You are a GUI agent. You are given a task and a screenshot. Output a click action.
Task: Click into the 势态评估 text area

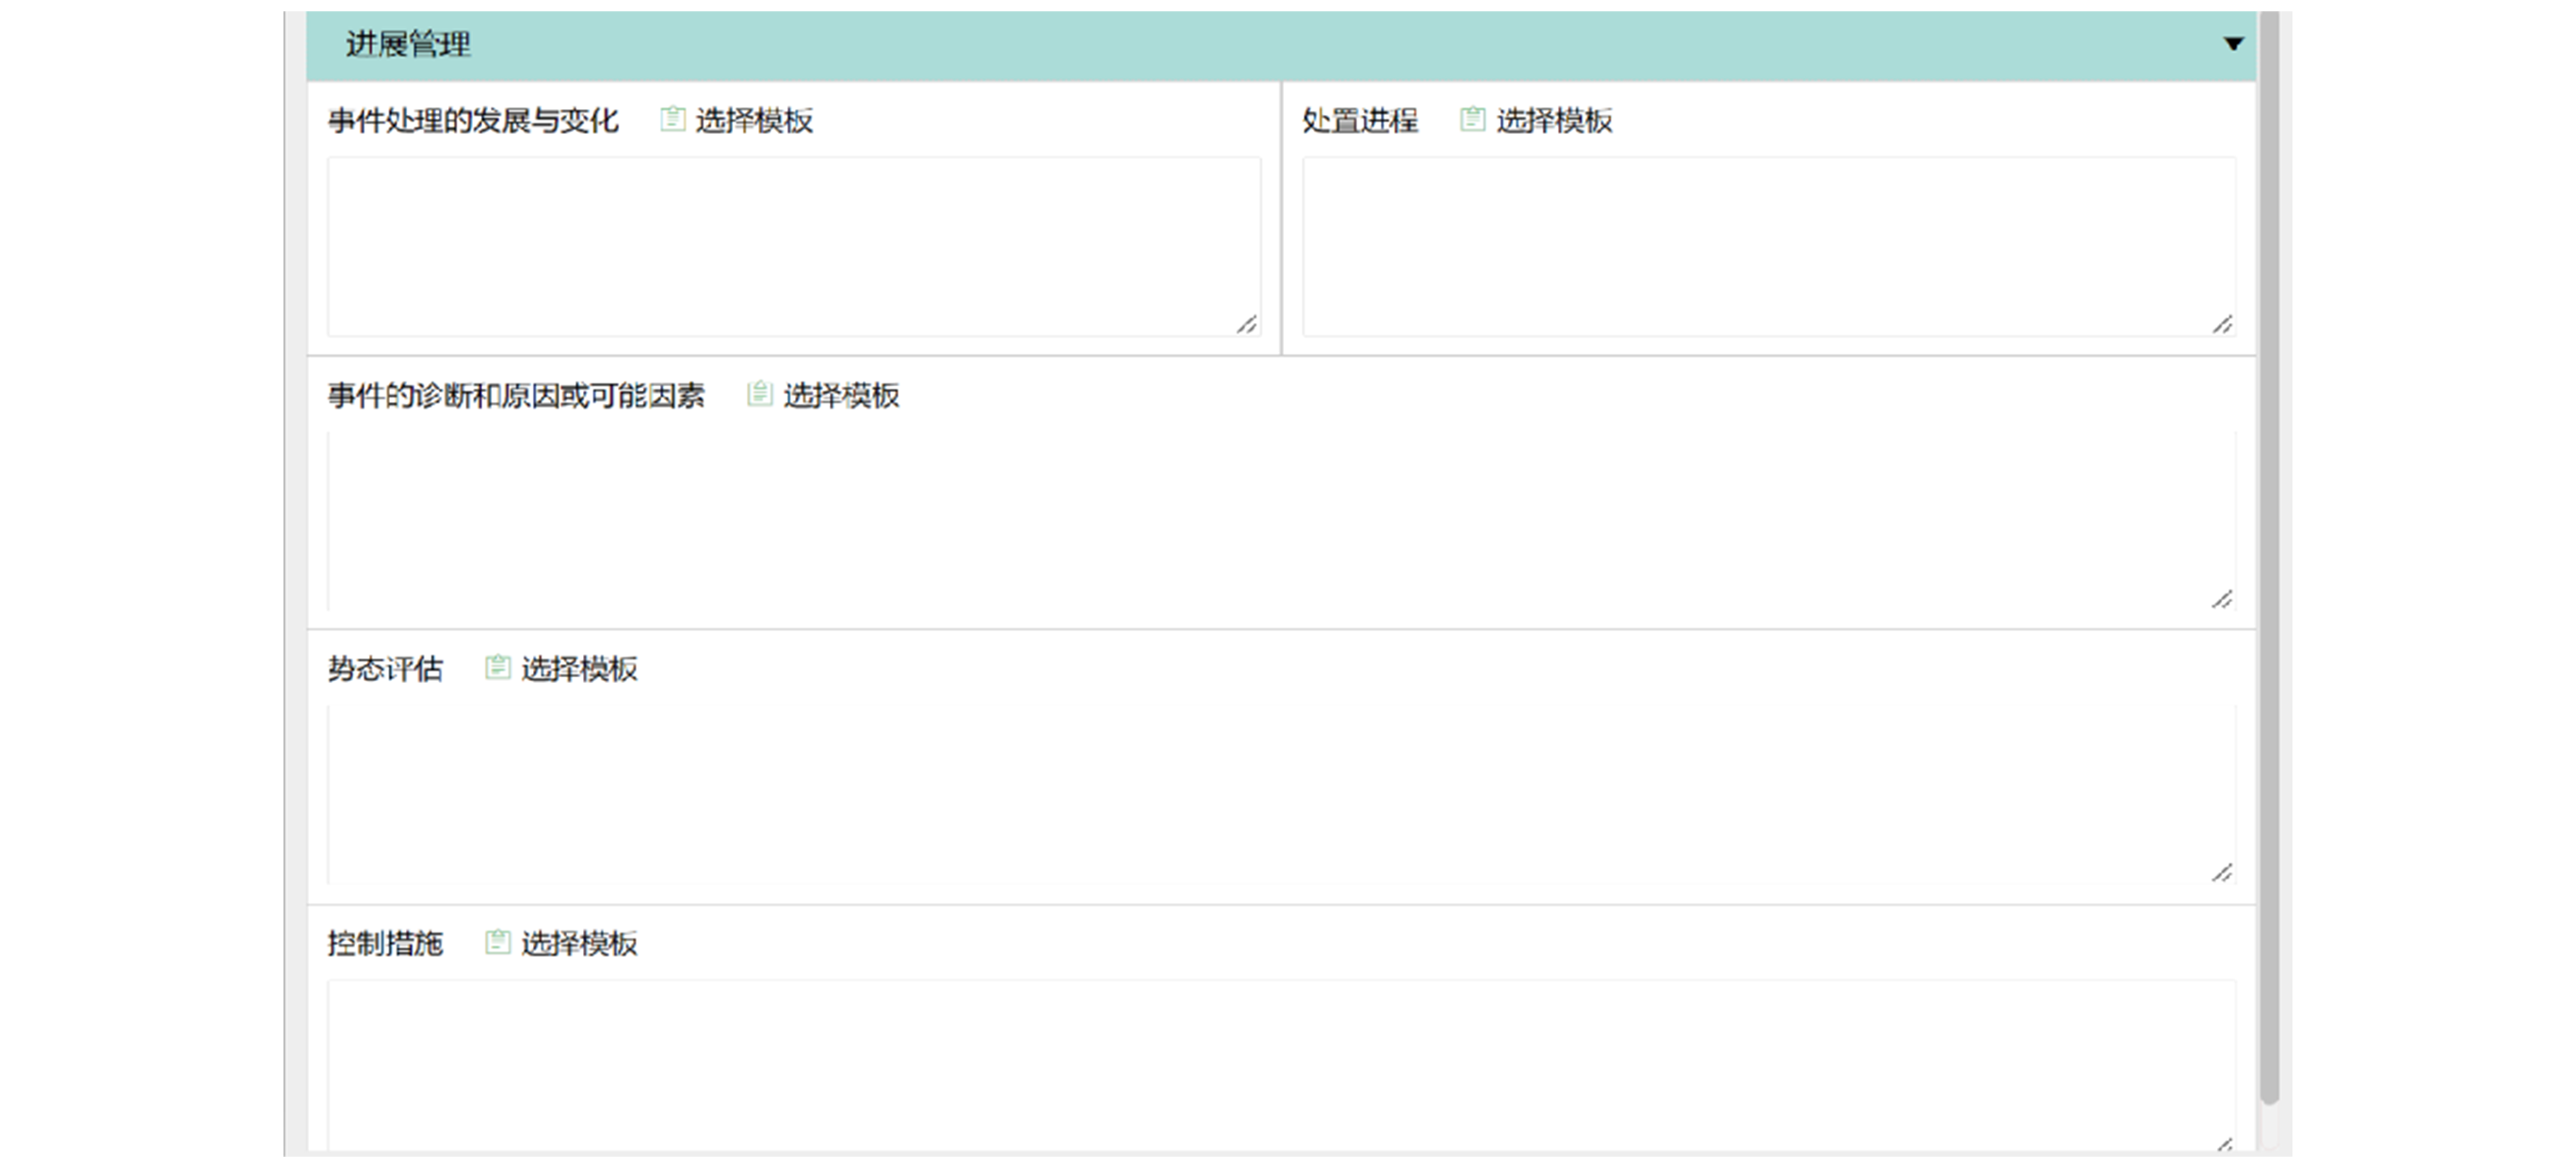1280,794
